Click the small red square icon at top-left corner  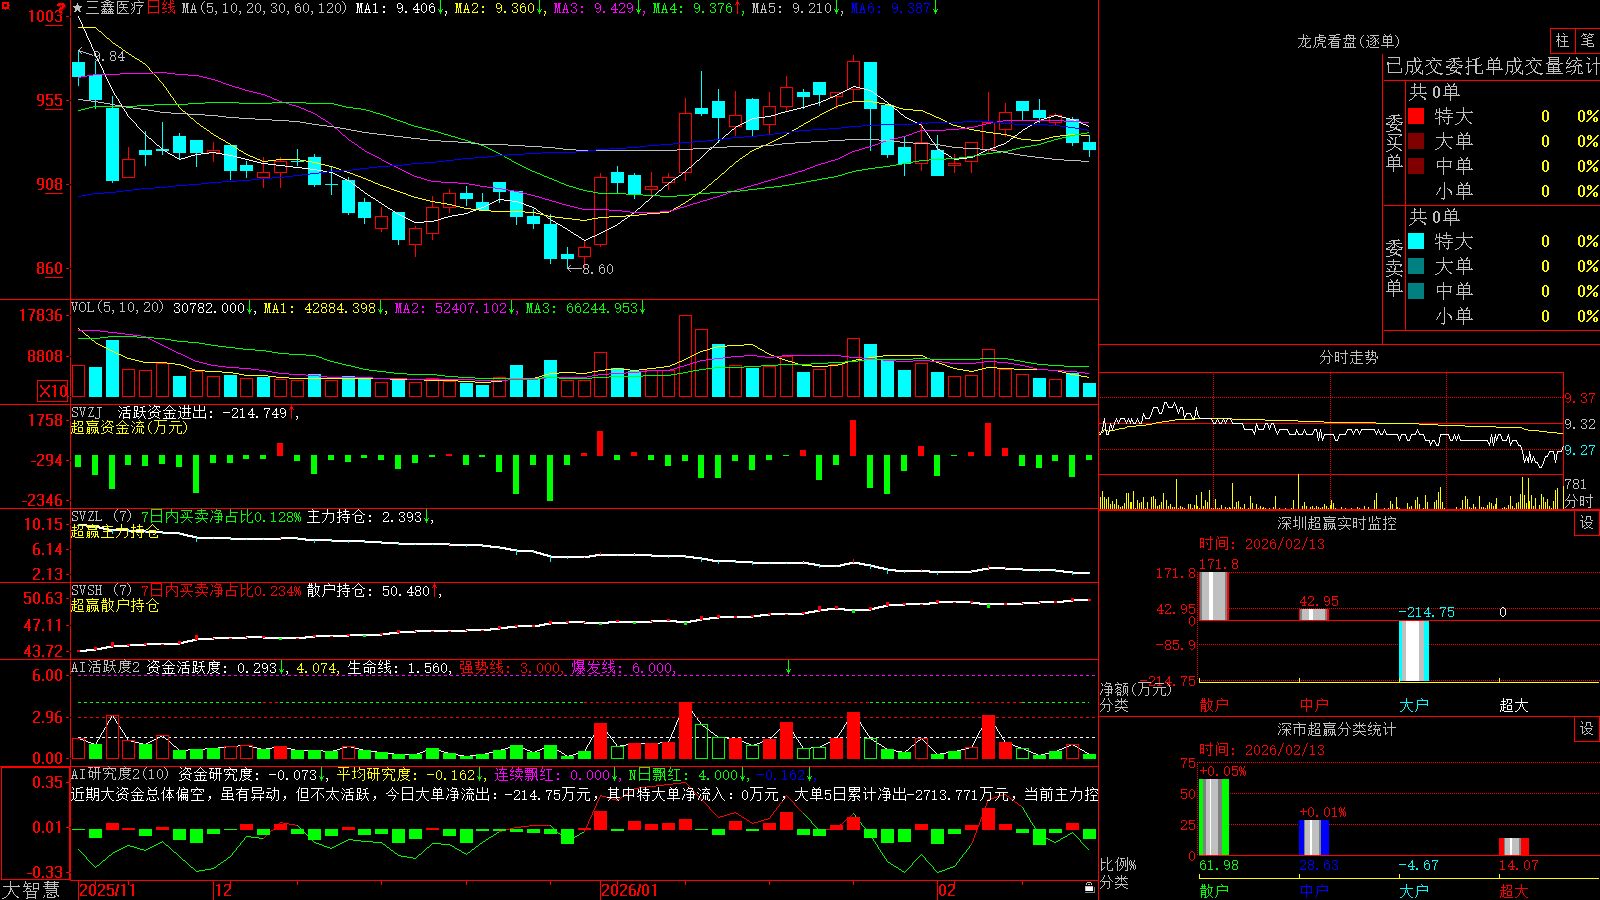coord(4,4)
